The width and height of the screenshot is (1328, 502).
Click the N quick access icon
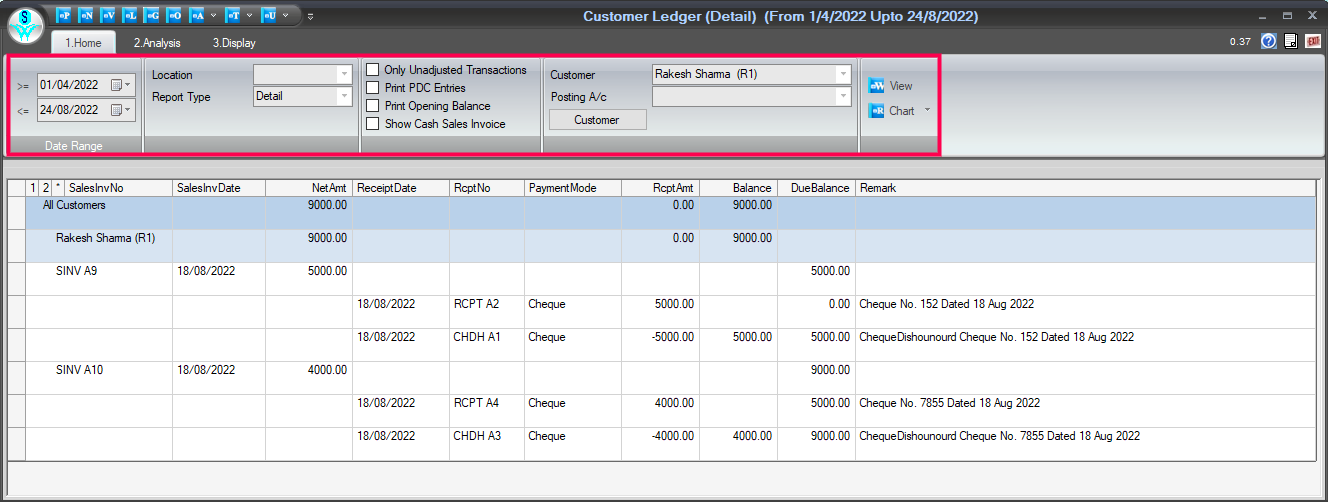pyautogui.click(x=86, y=16)
